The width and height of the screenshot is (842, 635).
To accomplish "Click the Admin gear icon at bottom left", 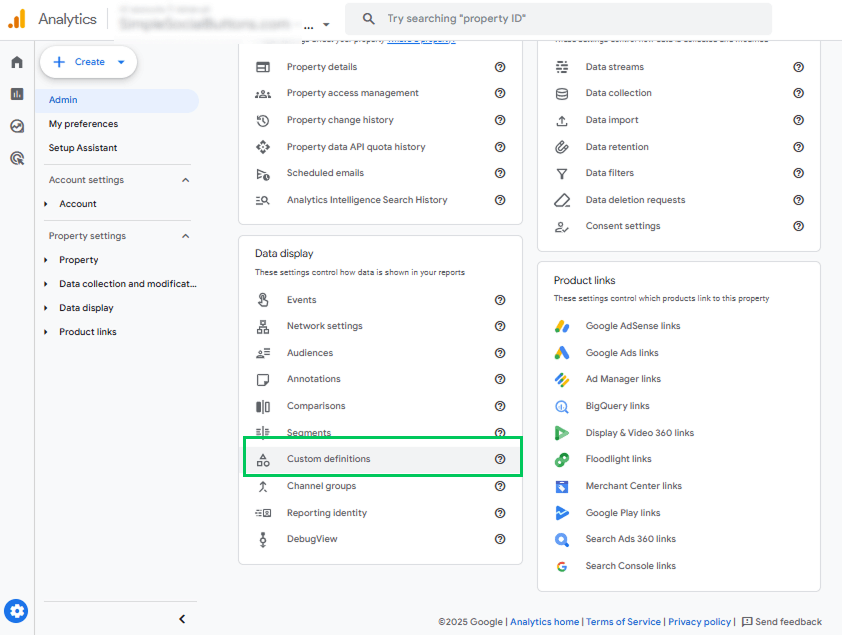I will [16, 611].
